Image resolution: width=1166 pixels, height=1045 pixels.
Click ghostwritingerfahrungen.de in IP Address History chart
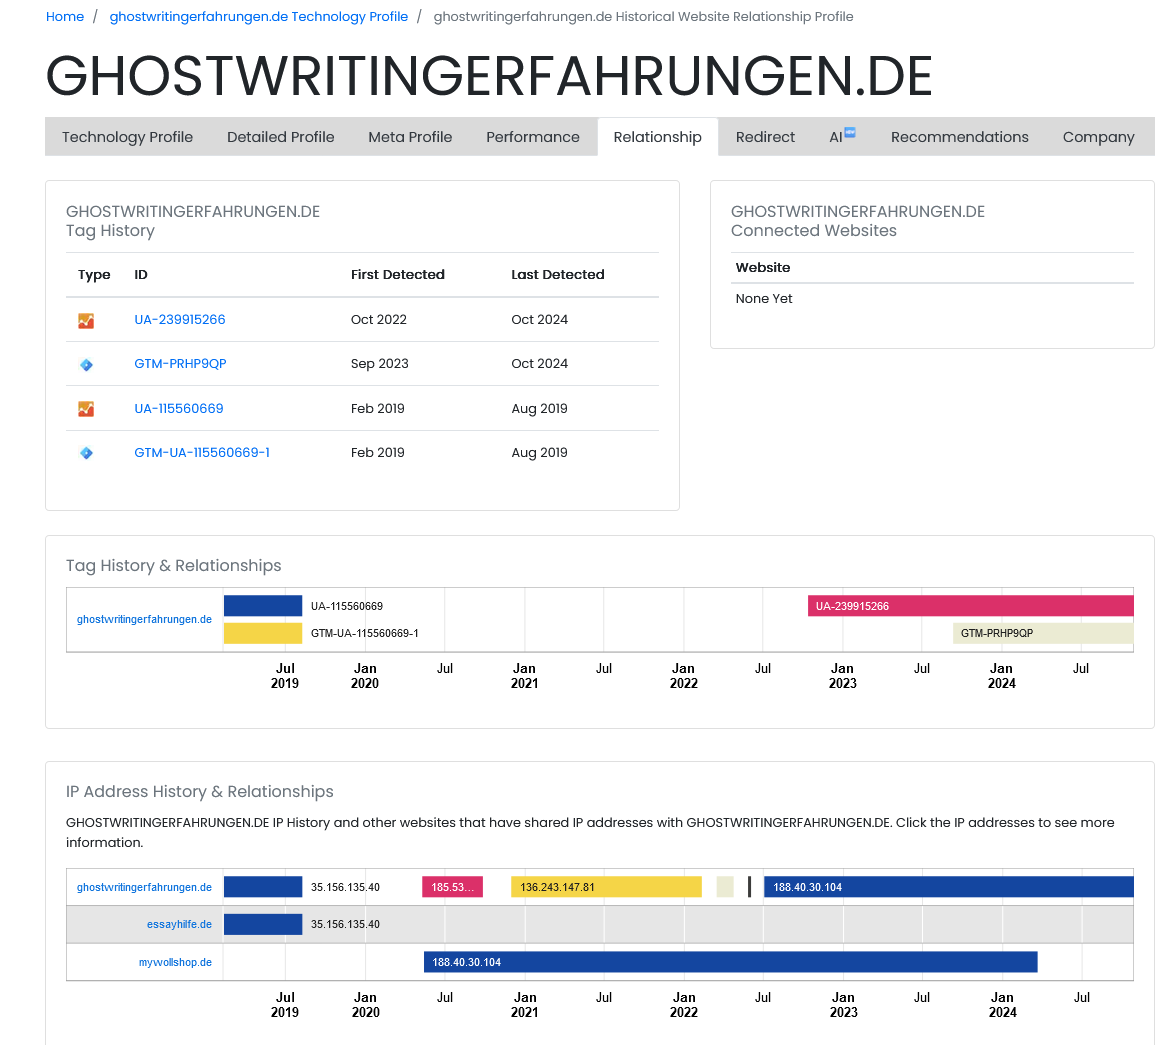(144, 887)
